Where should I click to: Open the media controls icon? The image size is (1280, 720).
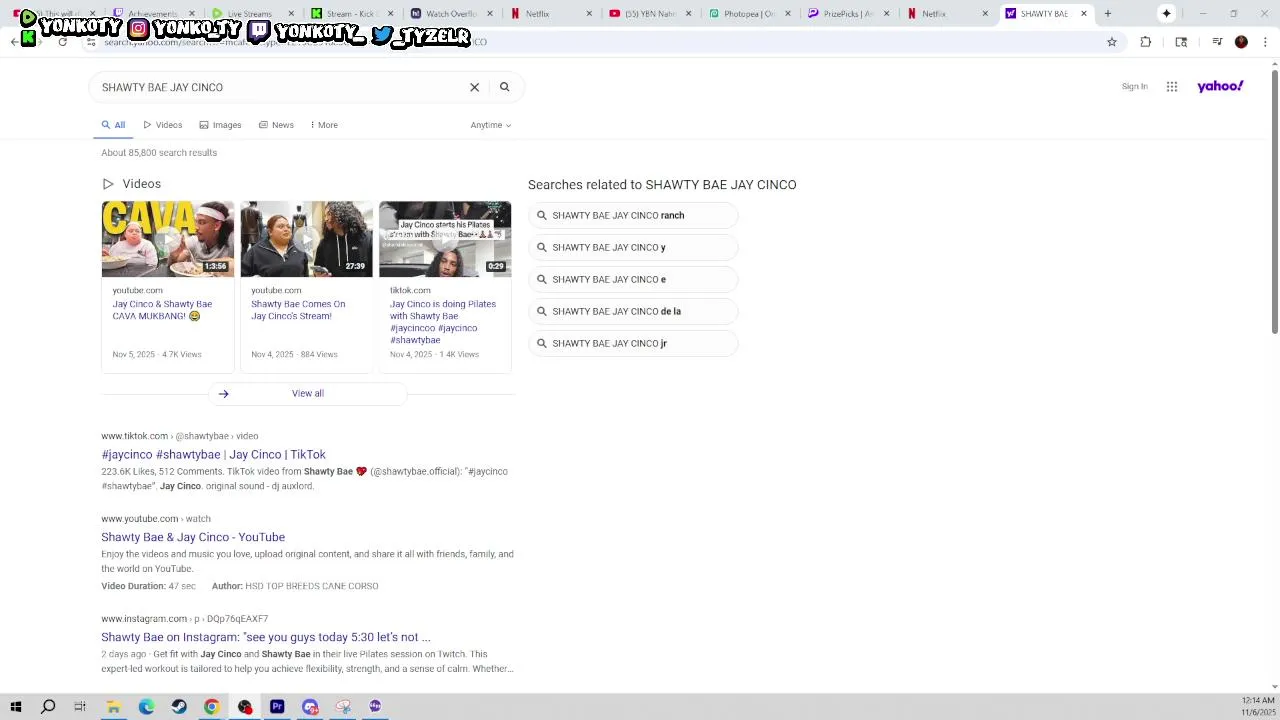coord(1217,42)
